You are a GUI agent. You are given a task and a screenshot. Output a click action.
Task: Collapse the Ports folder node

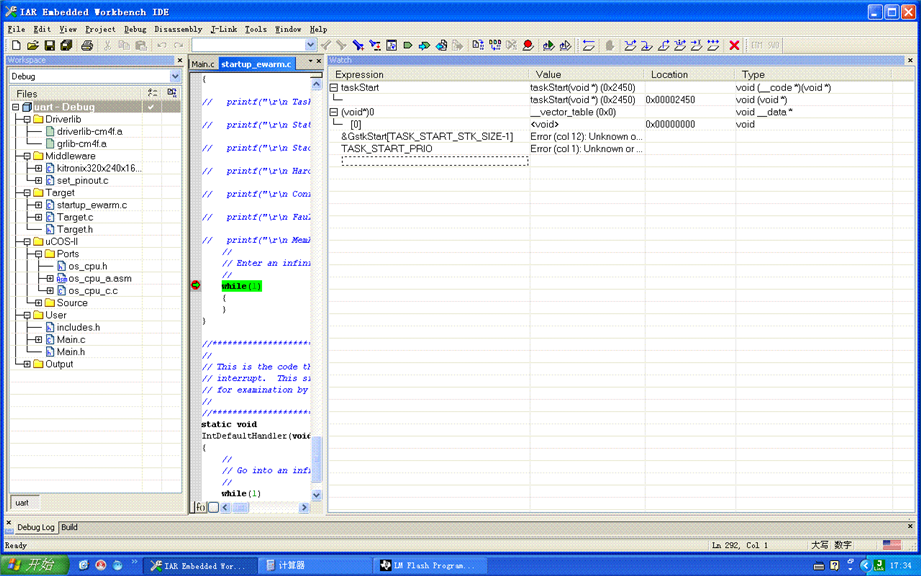39,254
